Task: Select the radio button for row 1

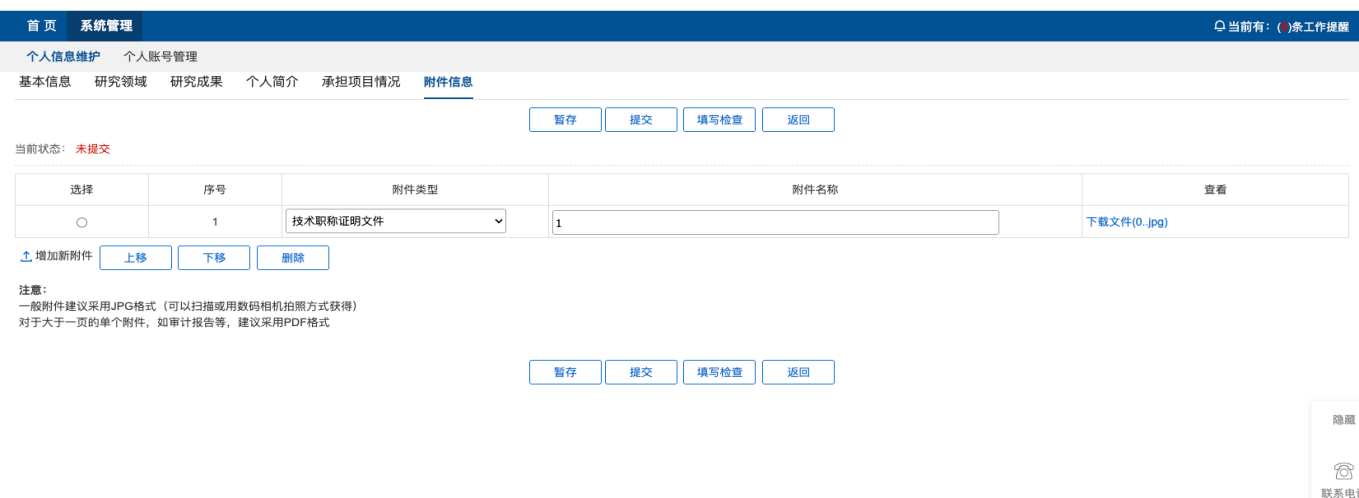Action: click(x=82, y=222)
